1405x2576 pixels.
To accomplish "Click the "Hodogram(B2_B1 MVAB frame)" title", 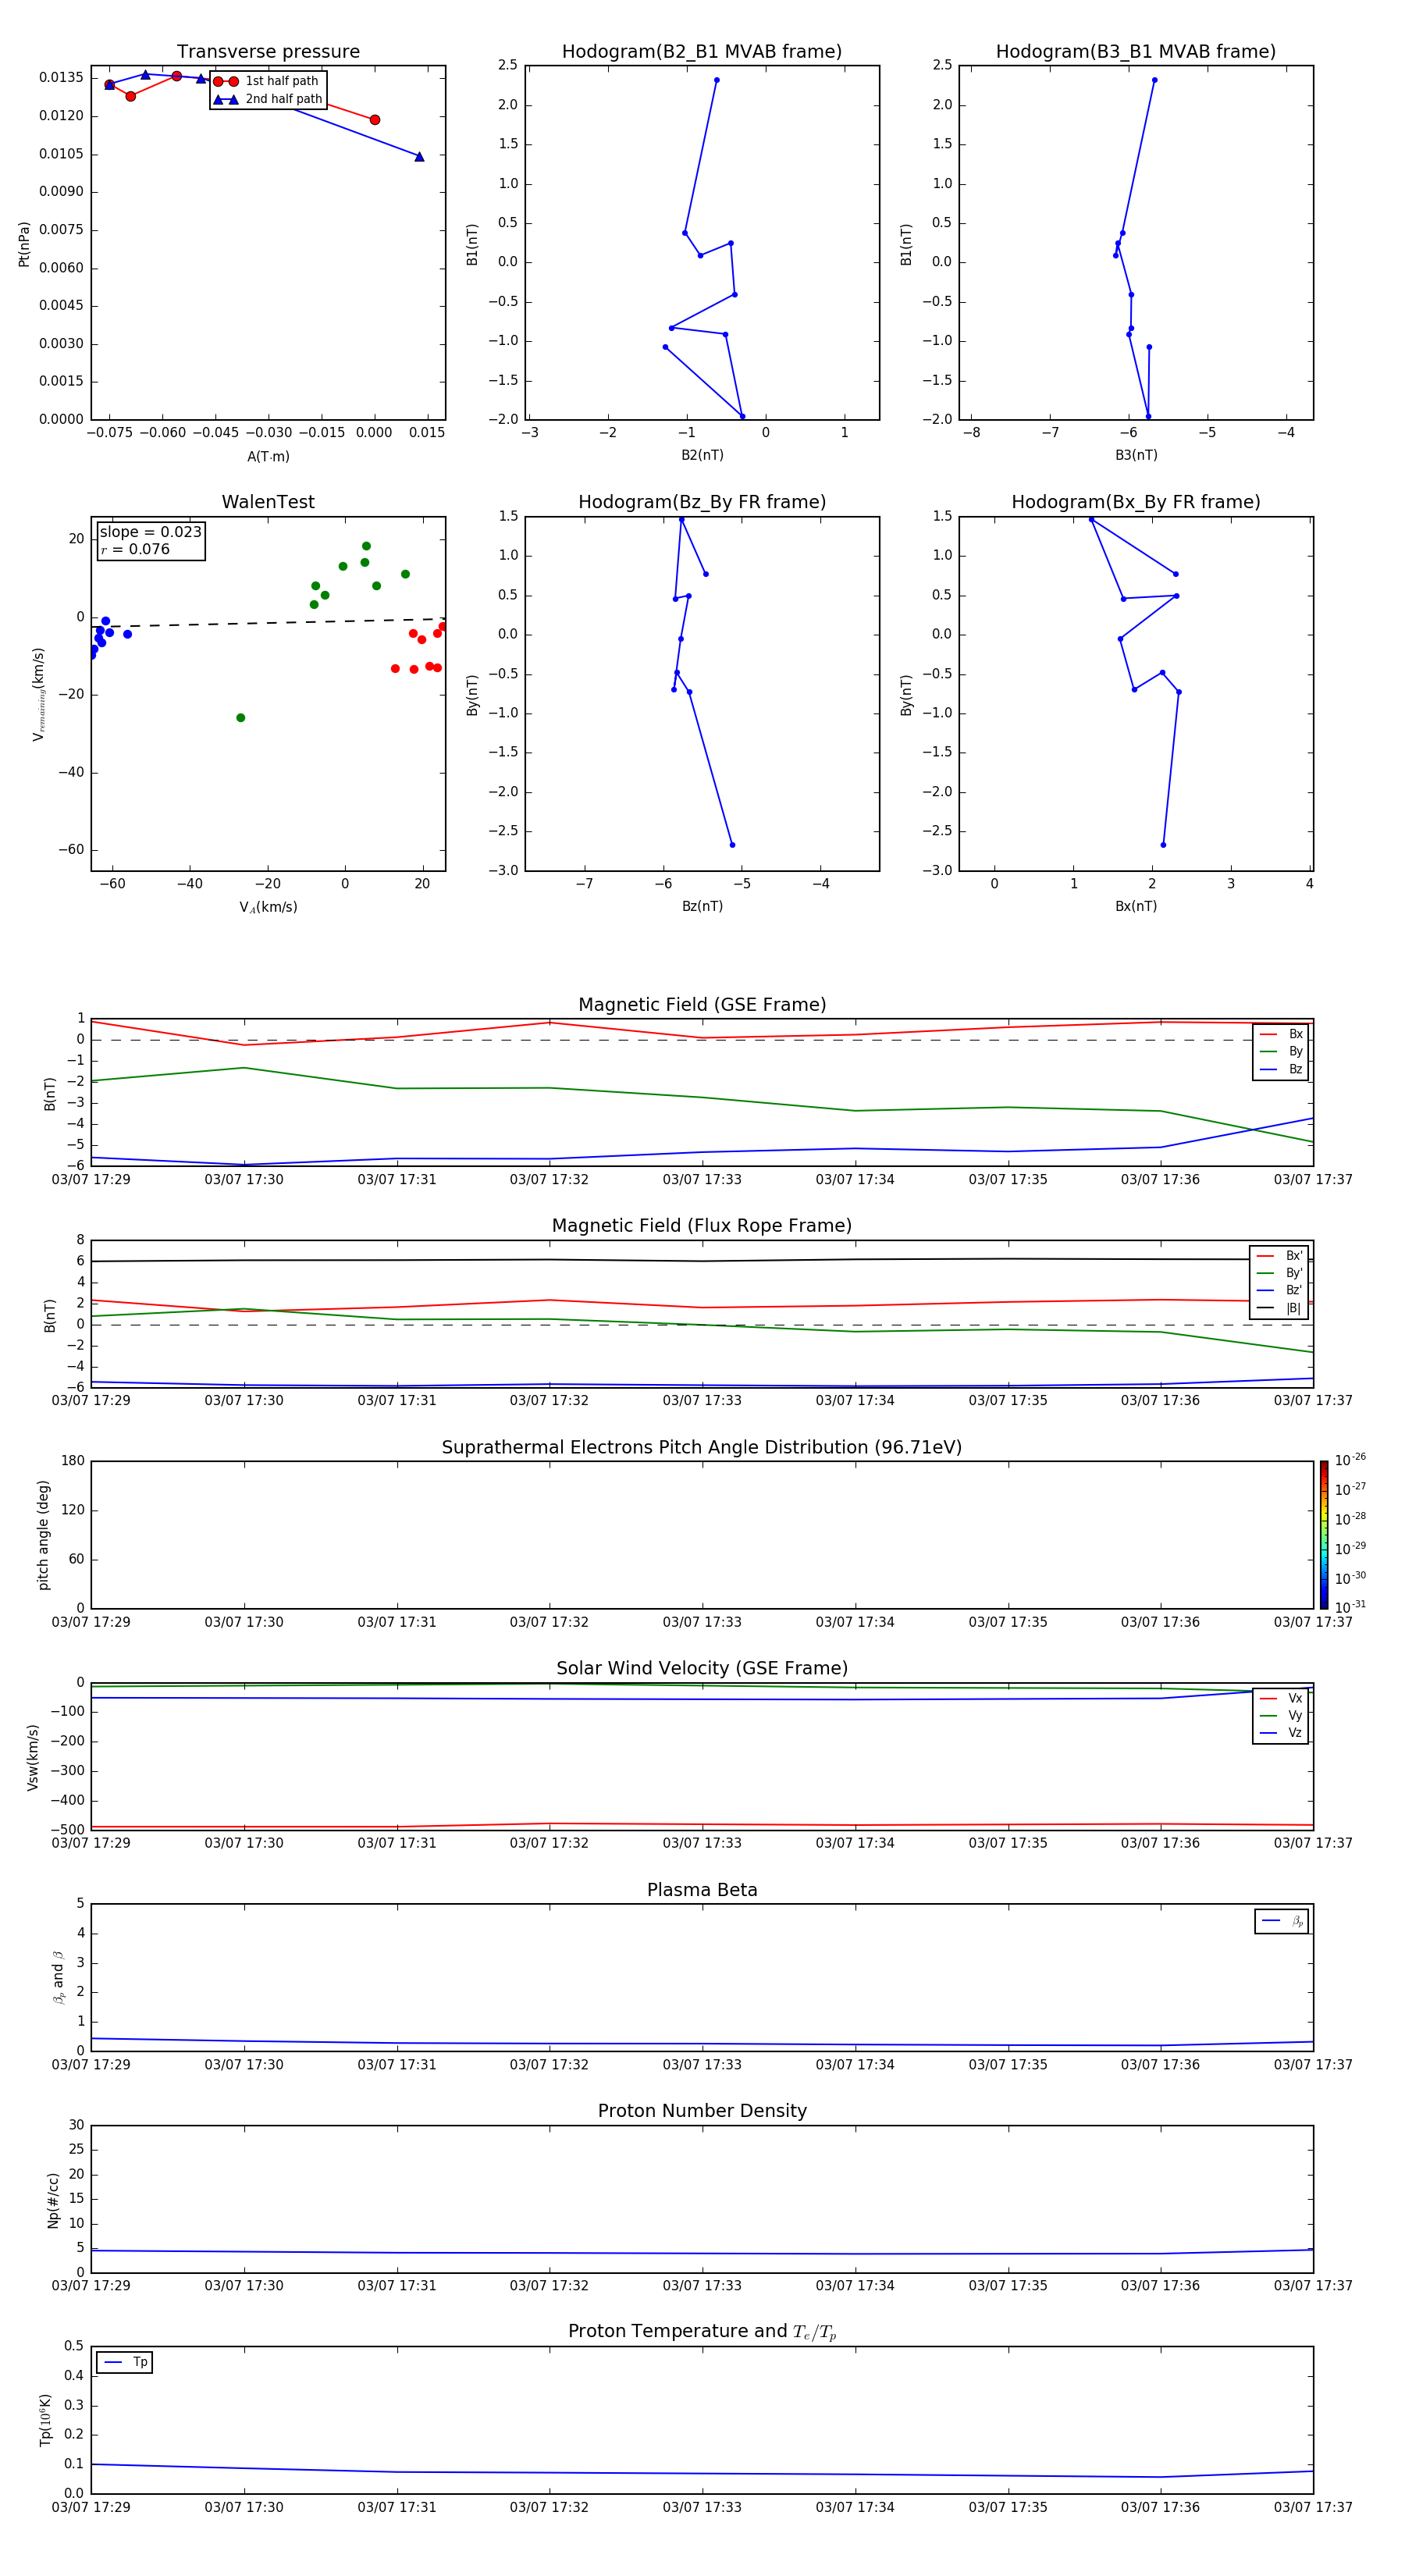I will point(702,52).
